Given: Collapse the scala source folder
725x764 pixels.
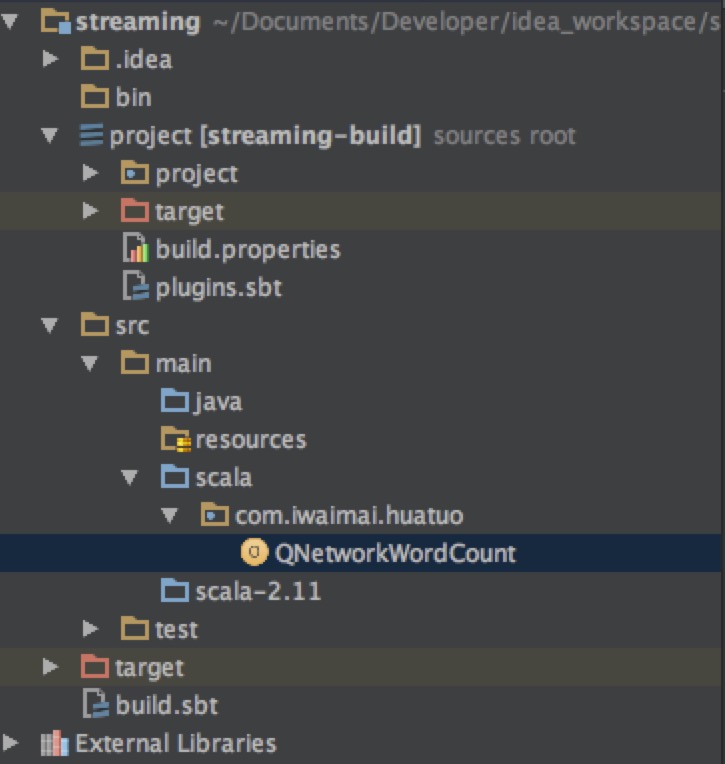Looking at the screenshot, I should (x=130, y=477).
